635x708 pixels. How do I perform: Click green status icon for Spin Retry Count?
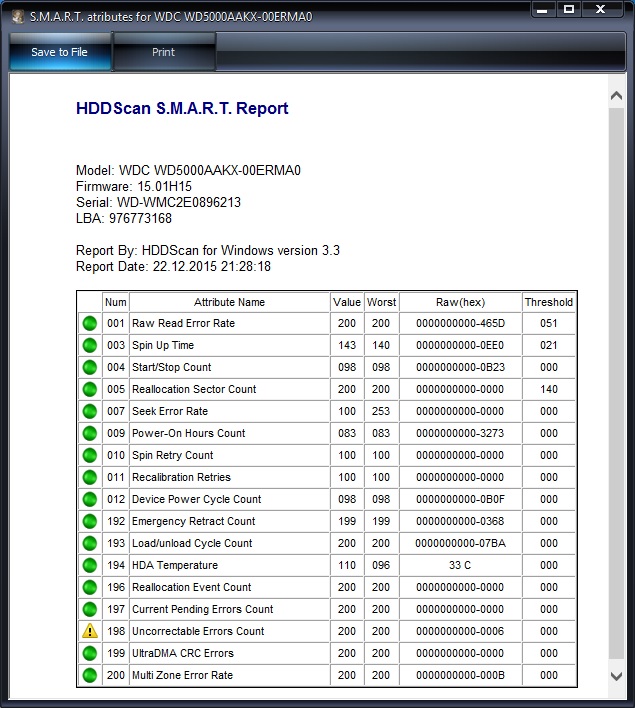[90, 455]
